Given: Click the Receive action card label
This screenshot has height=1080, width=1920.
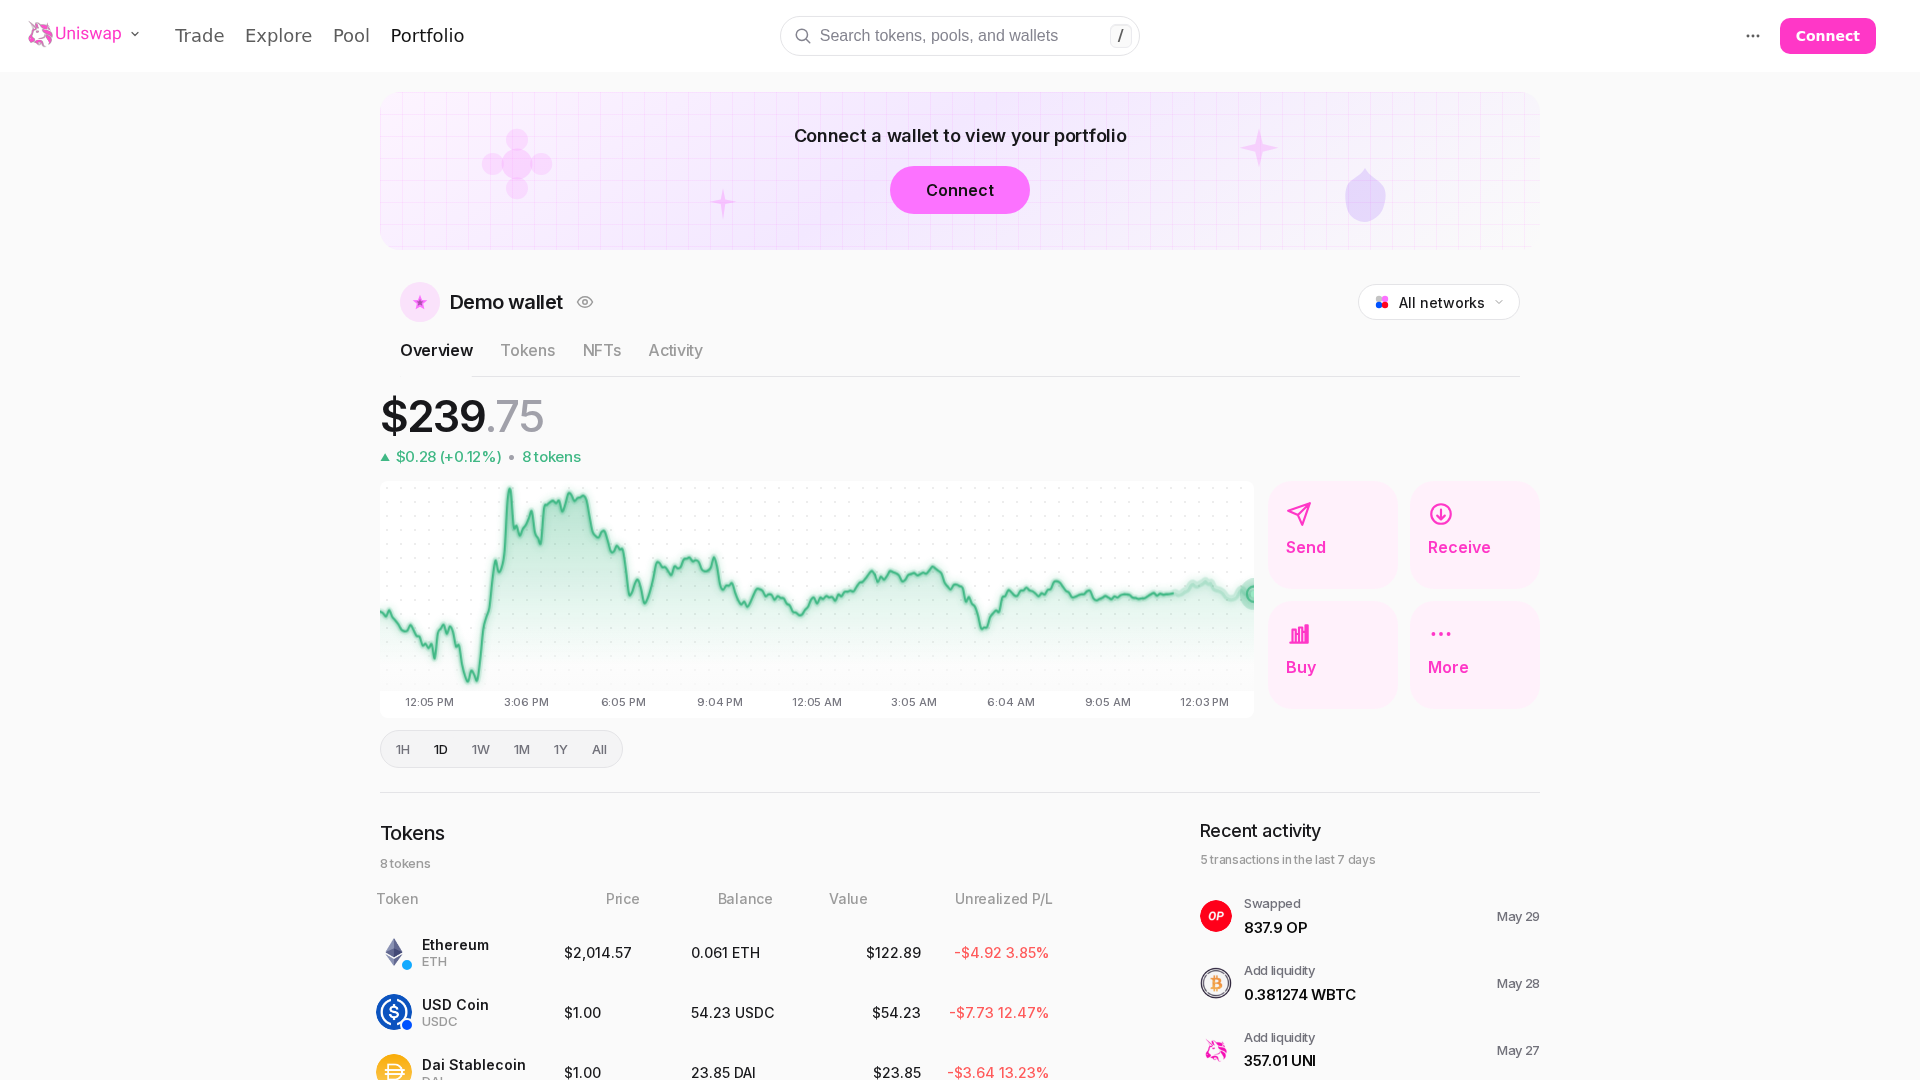Looking at the screenshot, I should coord(1459,547).
